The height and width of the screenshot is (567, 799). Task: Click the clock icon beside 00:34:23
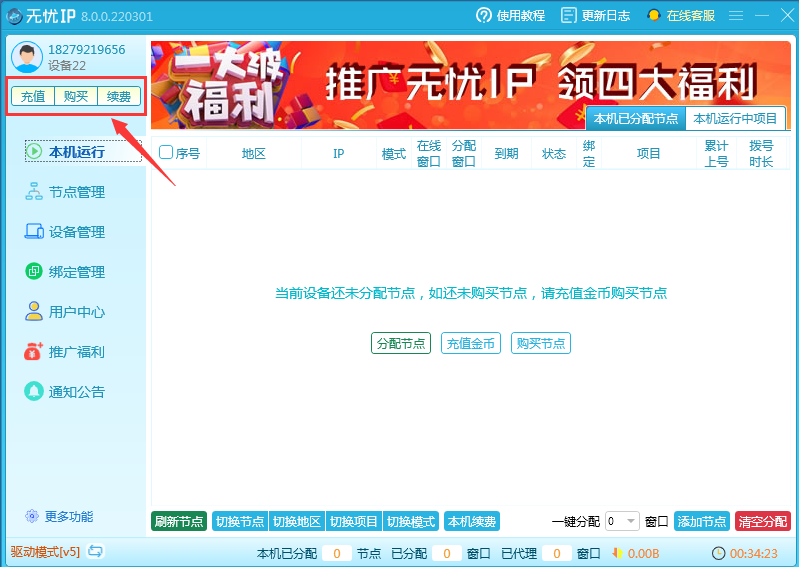(718, 553)
